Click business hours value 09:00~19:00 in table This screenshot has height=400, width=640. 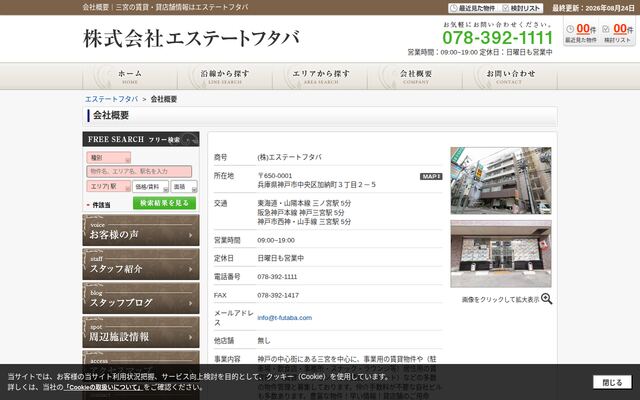click(276, 240)
